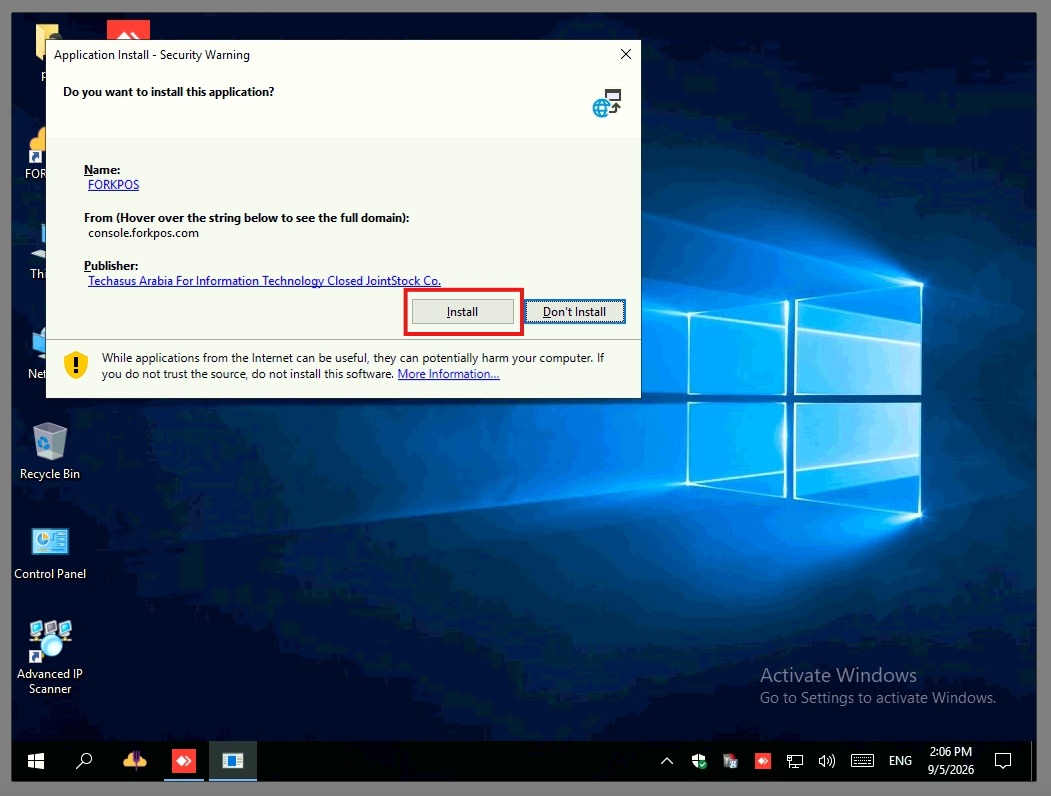Click the Install button
The height and width of the screenshot is (796, 1051).
[x=462, y=312]
